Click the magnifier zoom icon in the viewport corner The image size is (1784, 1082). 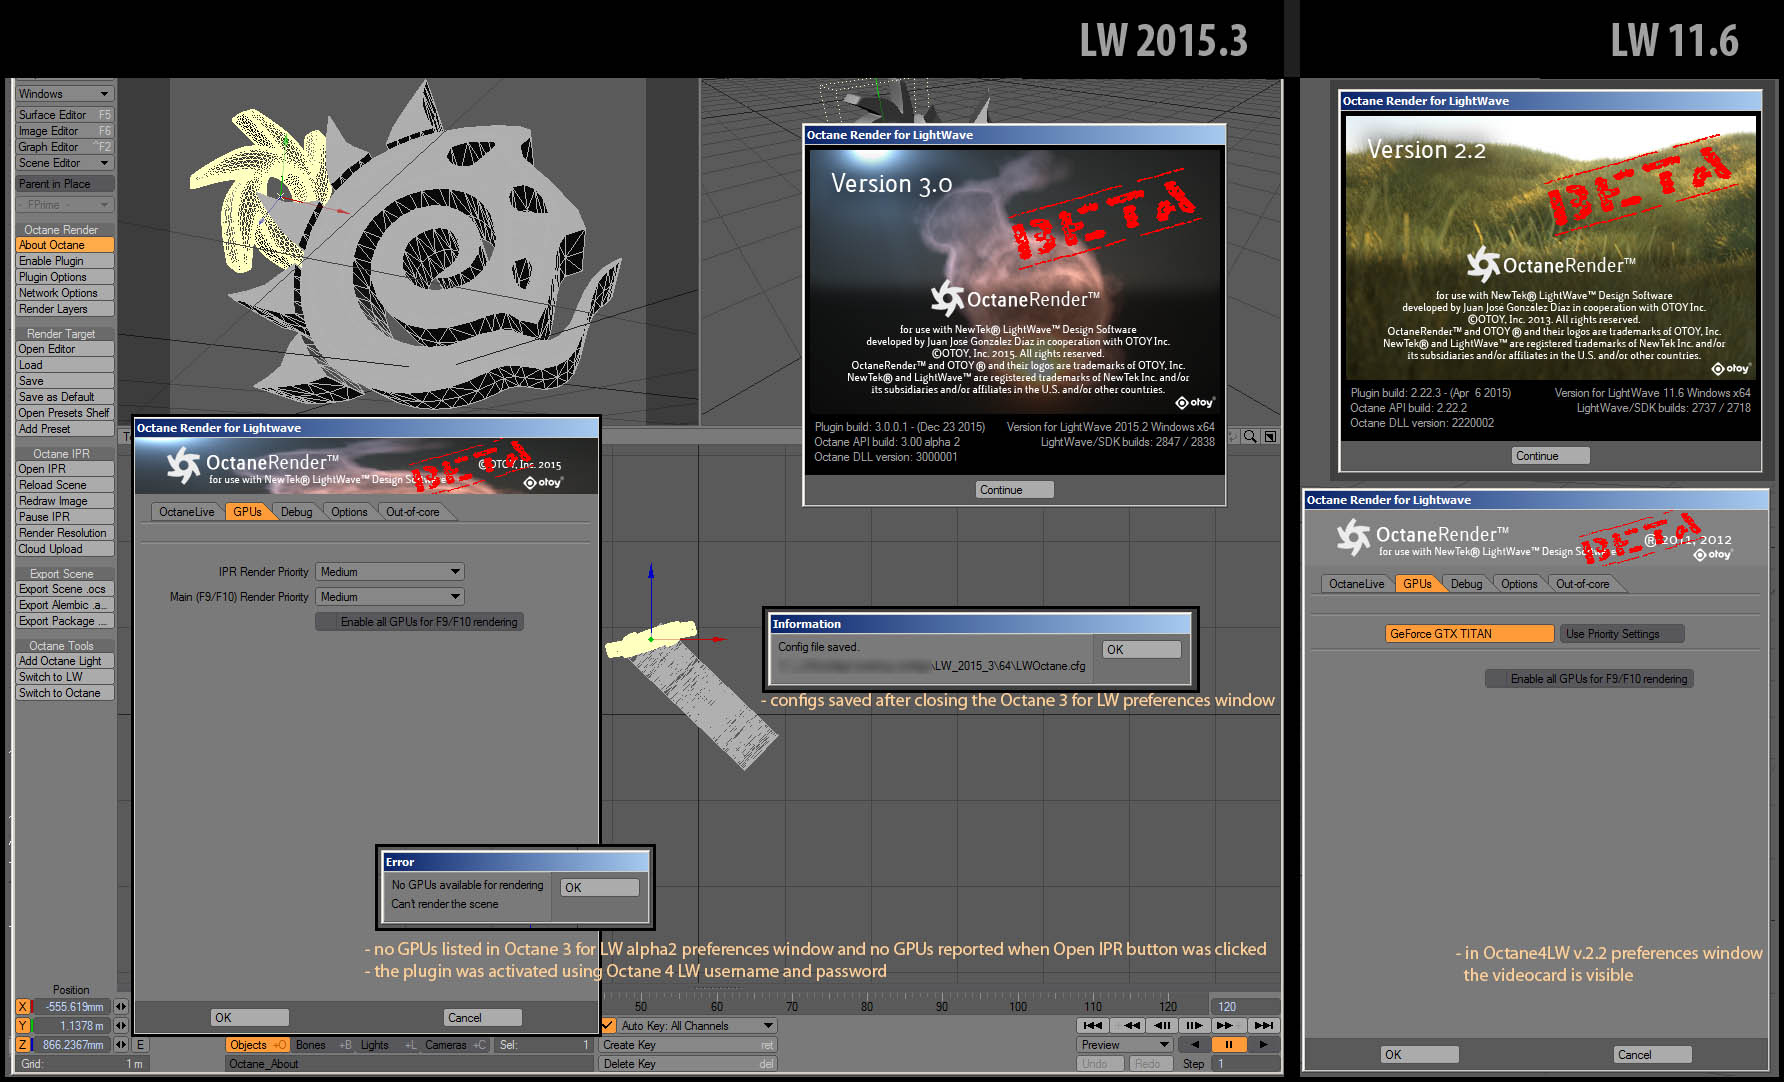click(x=1250, y=437)
